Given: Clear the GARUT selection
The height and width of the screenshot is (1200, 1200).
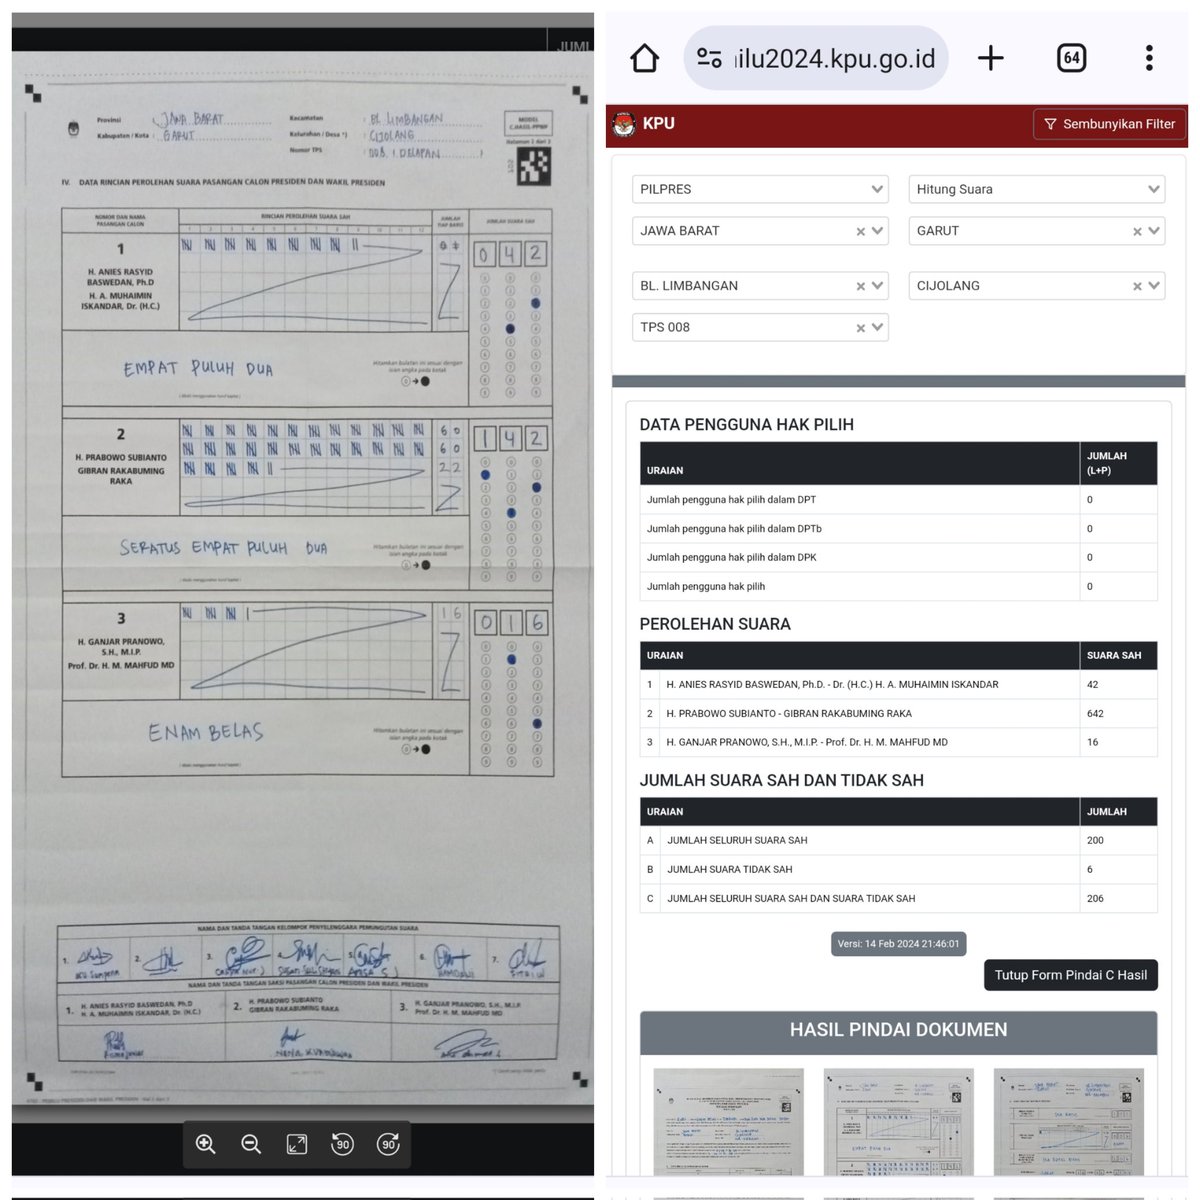Looking at the screenshot, I should pos(1137,231).
